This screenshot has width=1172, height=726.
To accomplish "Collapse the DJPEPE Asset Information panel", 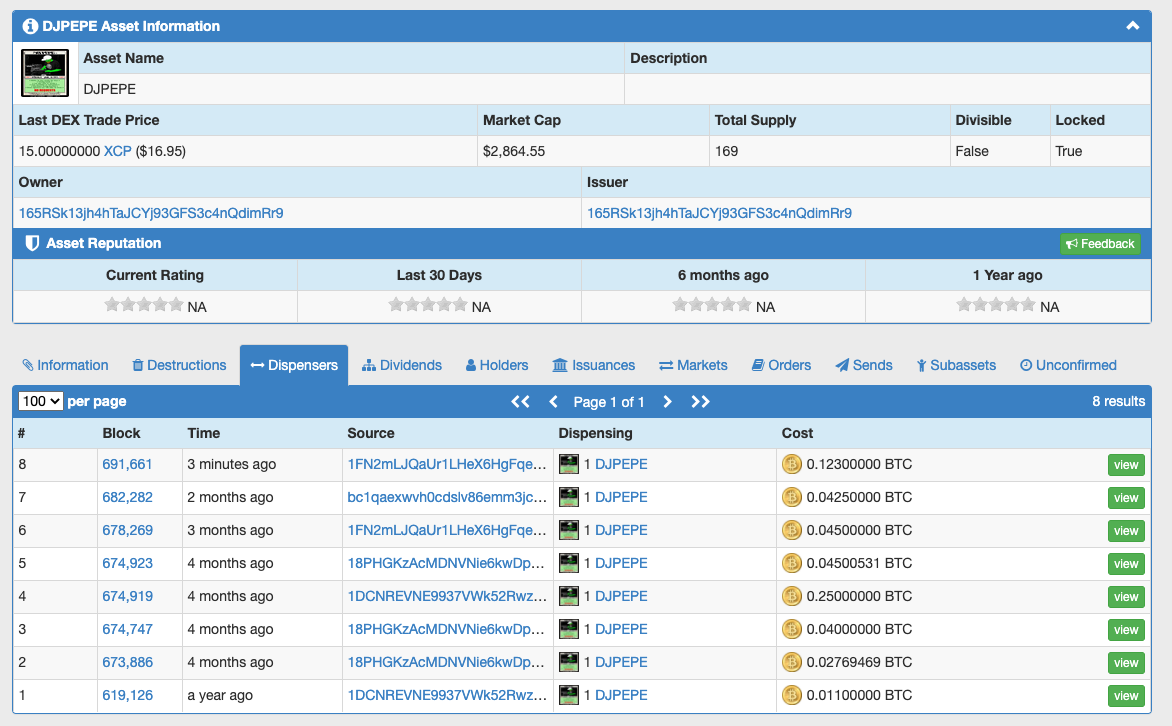I will click(x=1132, y=26).
